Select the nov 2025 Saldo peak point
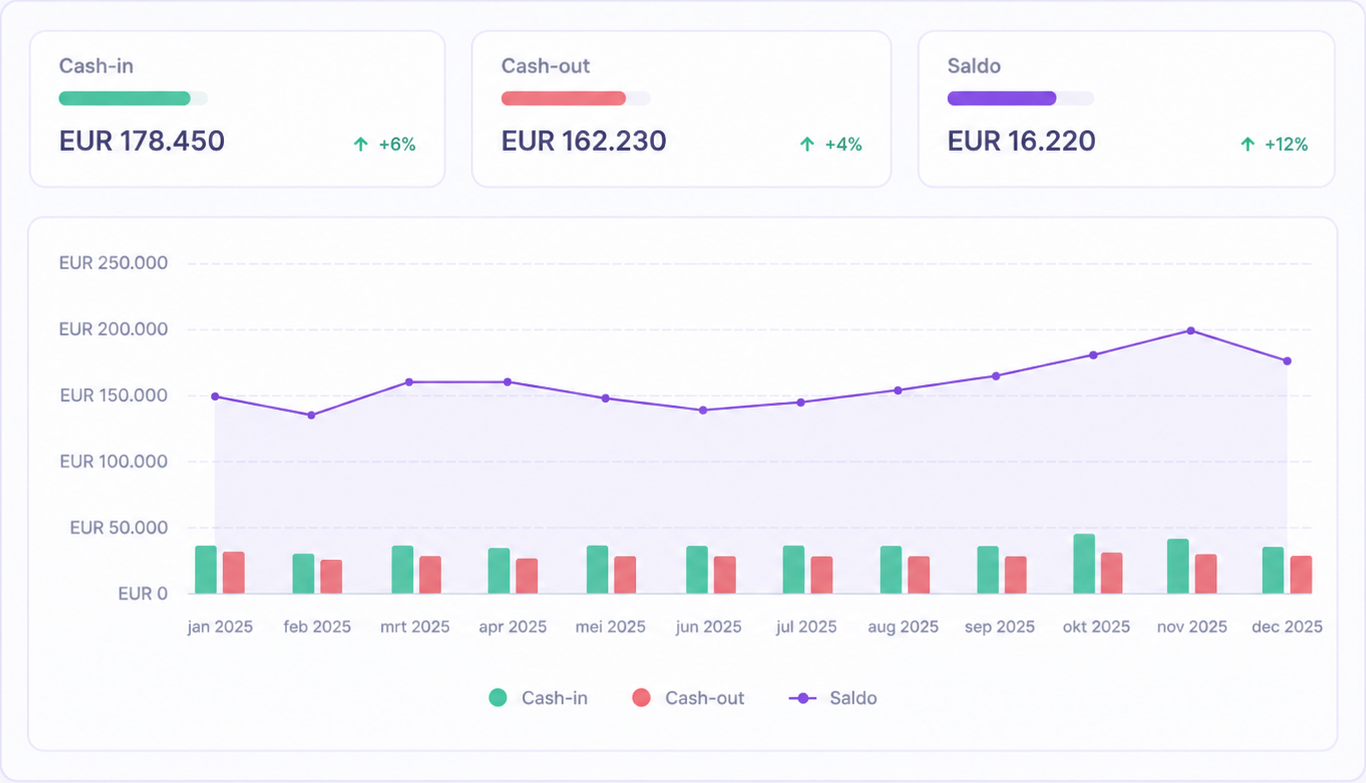Image resolution: width=1366 pixels, height=783 pixels. tap(1190, 330)
